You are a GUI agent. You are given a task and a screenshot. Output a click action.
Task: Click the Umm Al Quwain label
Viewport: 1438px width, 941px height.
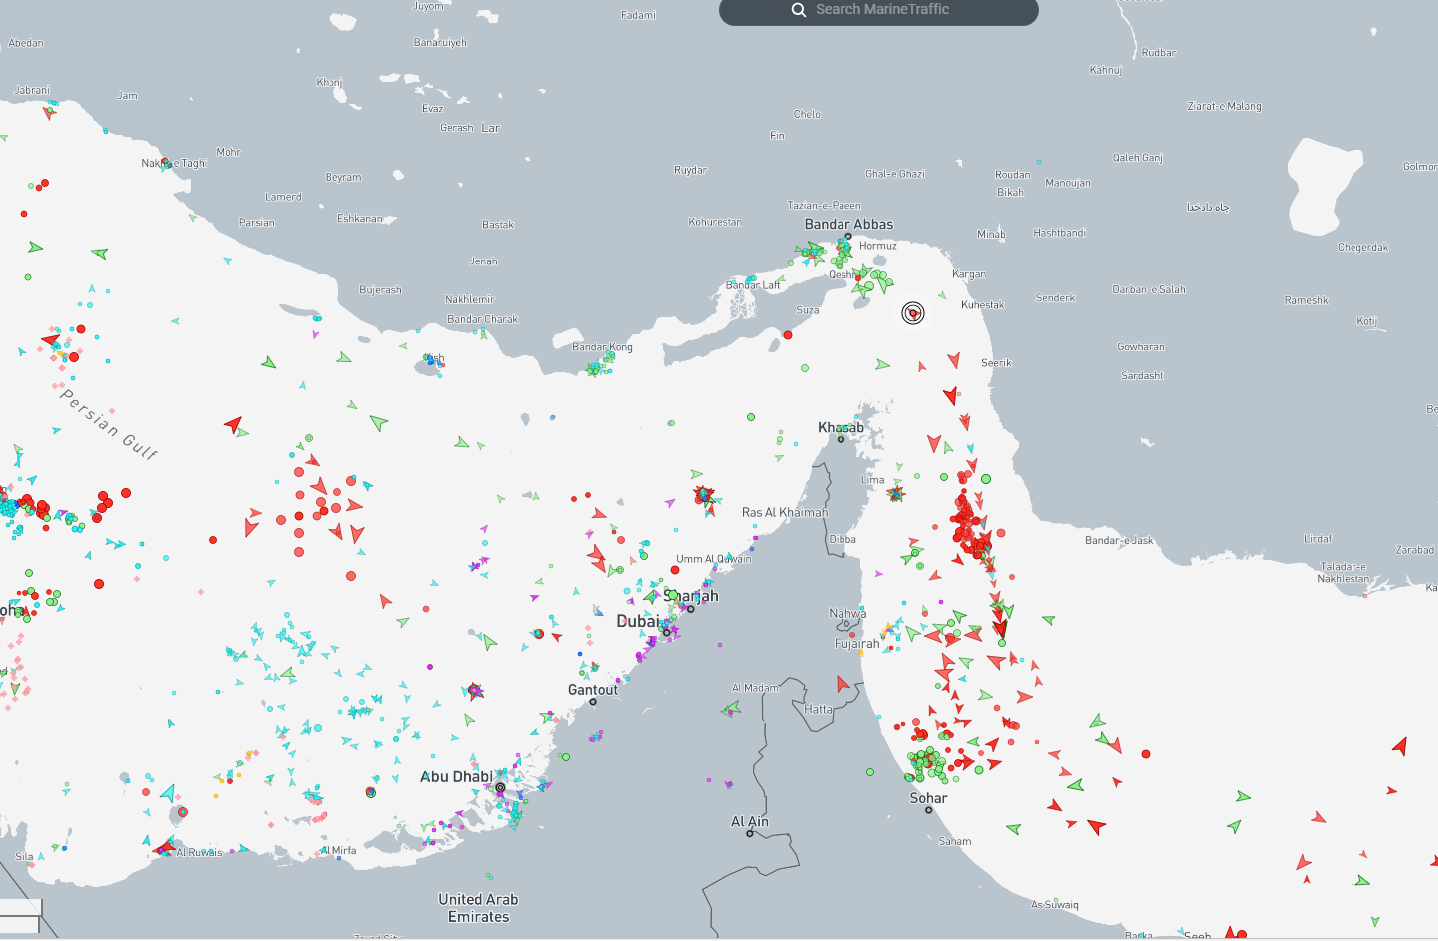714,559
